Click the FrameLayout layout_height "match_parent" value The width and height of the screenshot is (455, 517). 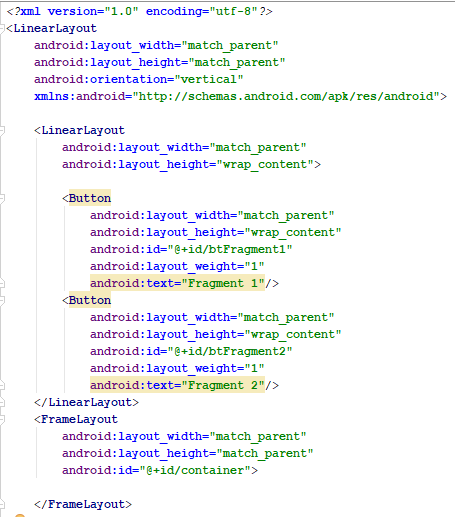[x=265, y=453]
